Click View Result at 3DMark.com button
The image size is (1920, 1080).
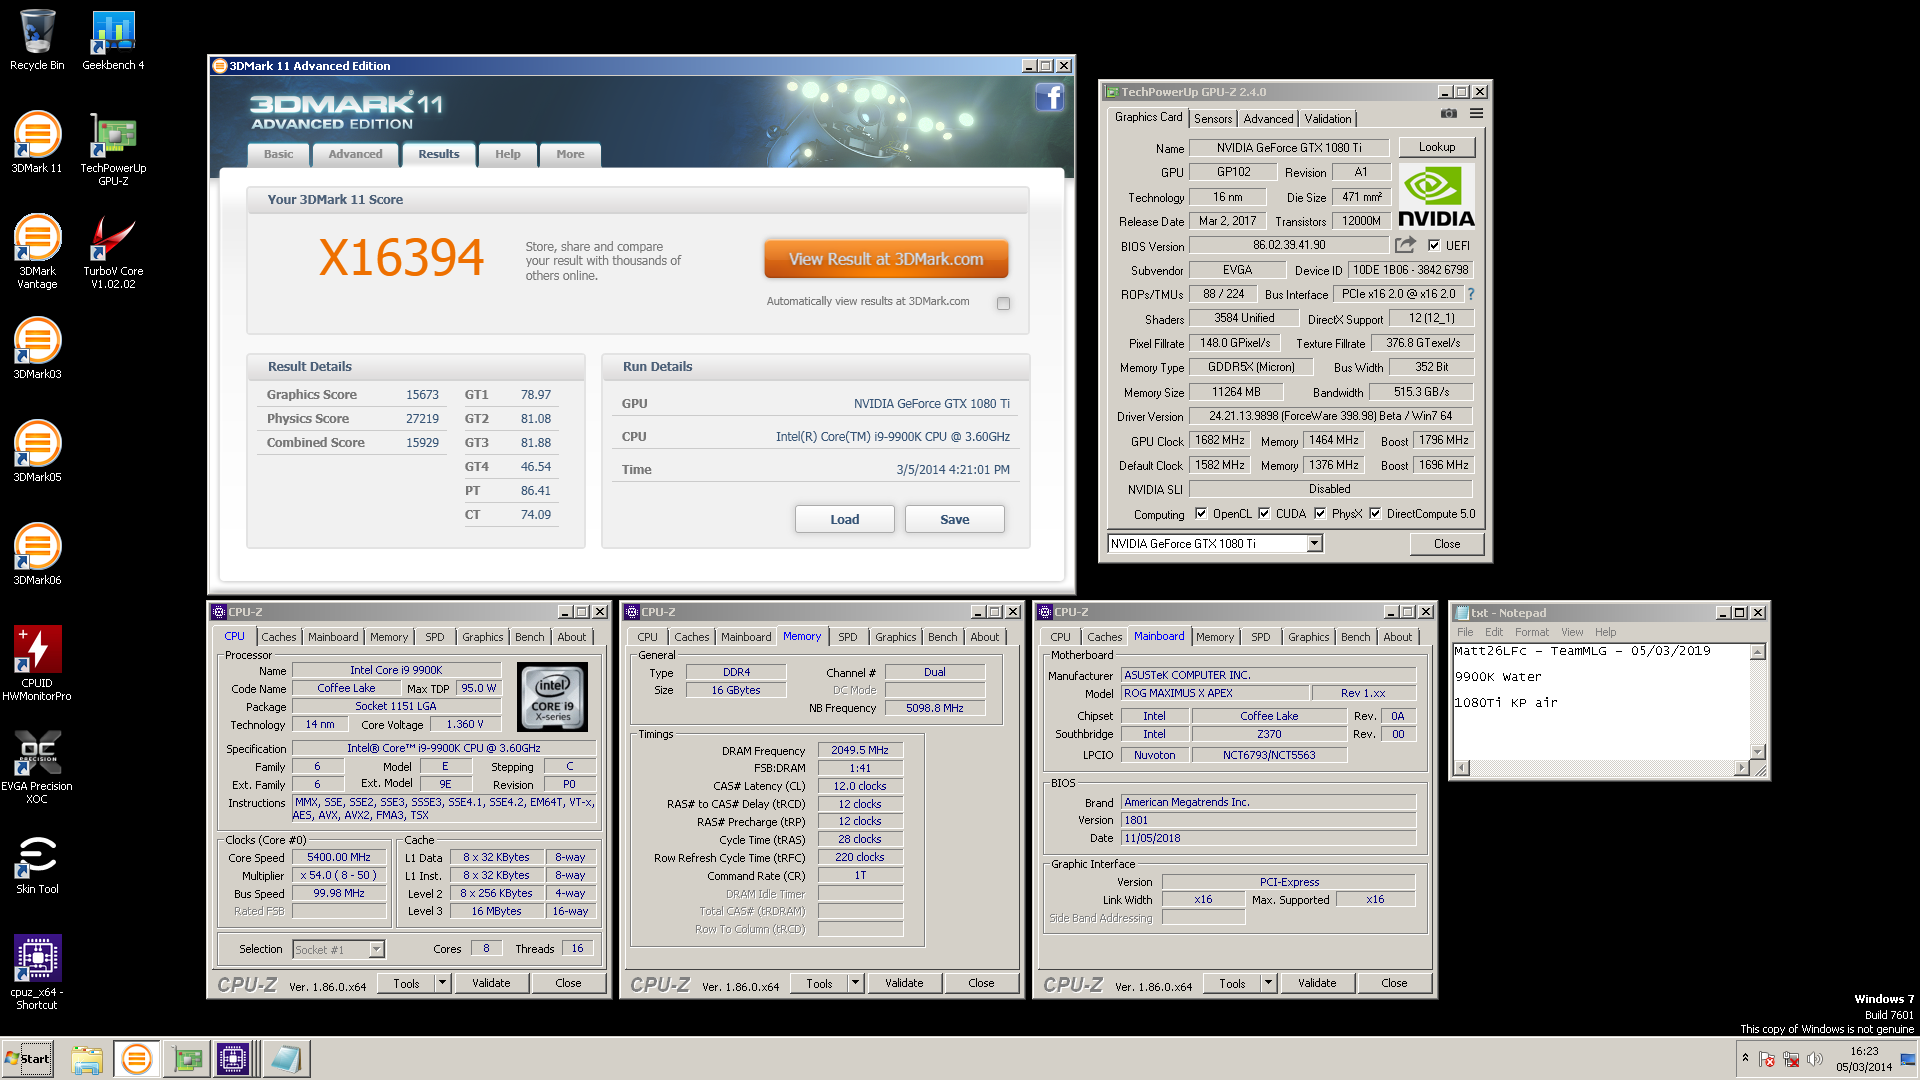click(886, 259)
